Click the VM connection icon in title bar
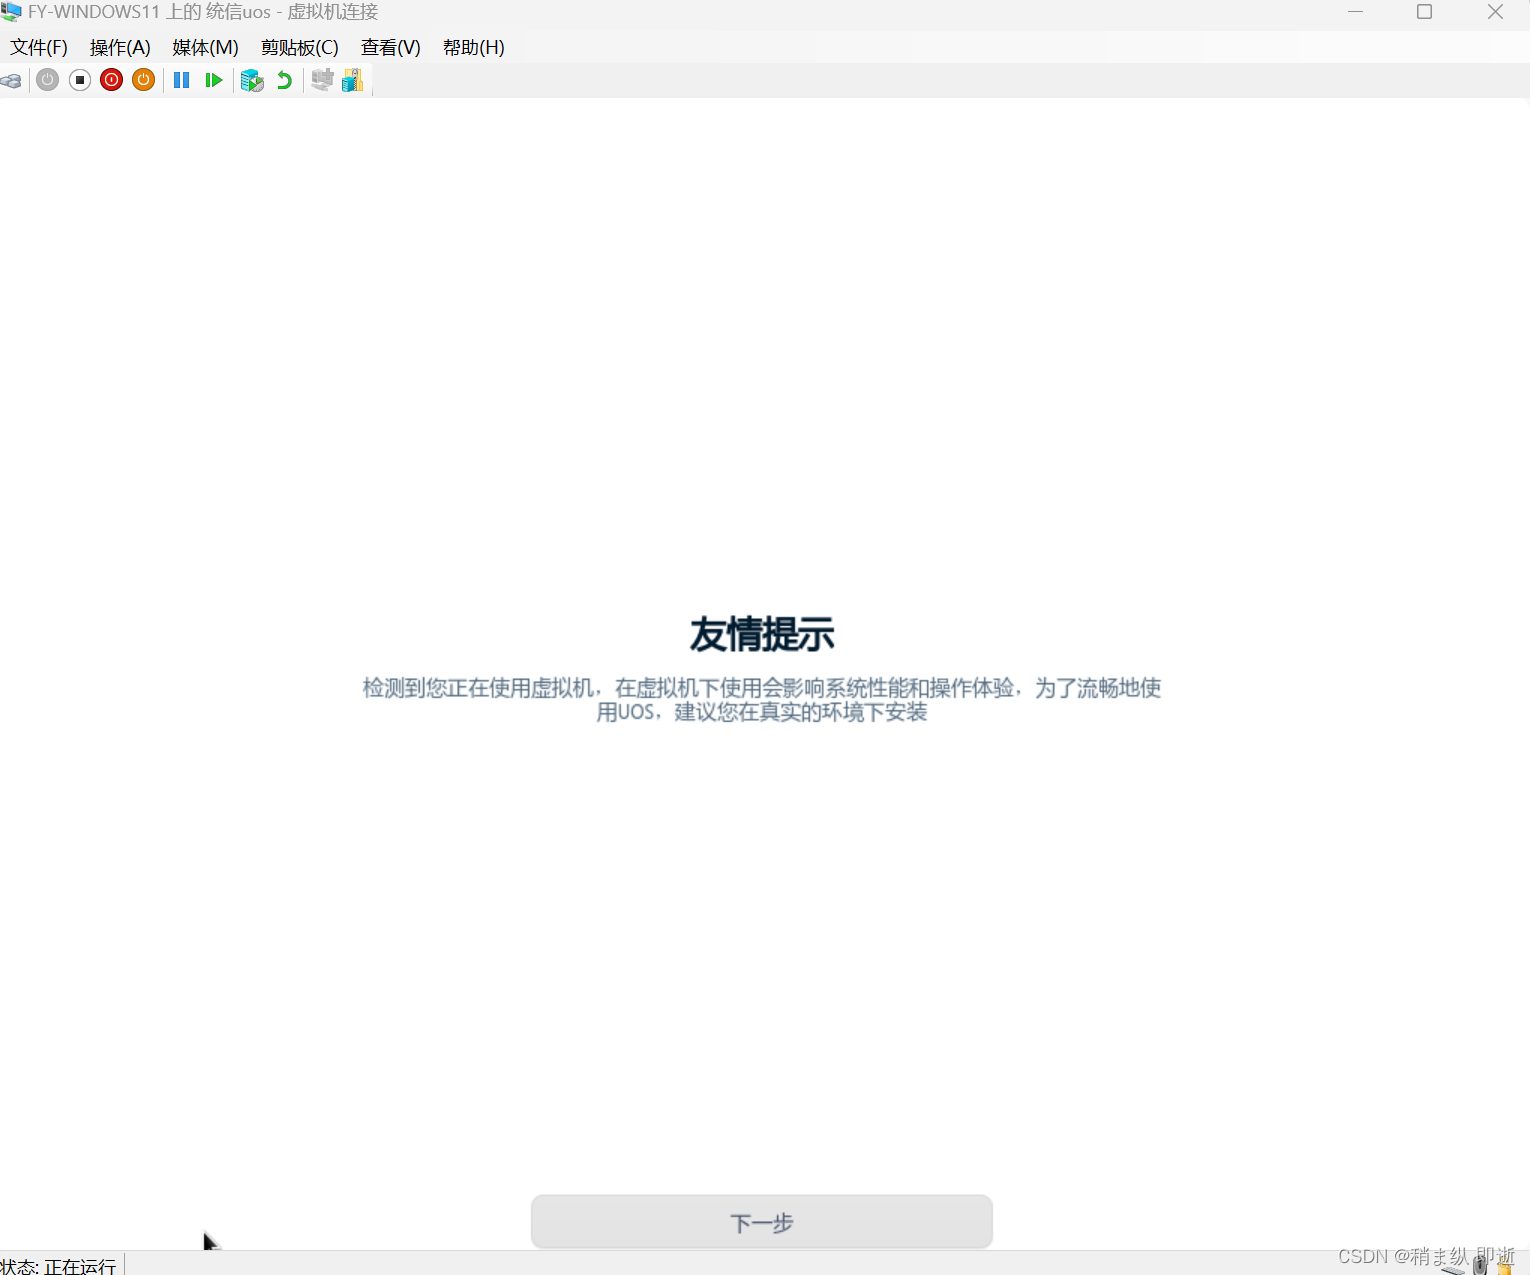The width and height of the screenshot is (1530, 1275). coord(11,12)
